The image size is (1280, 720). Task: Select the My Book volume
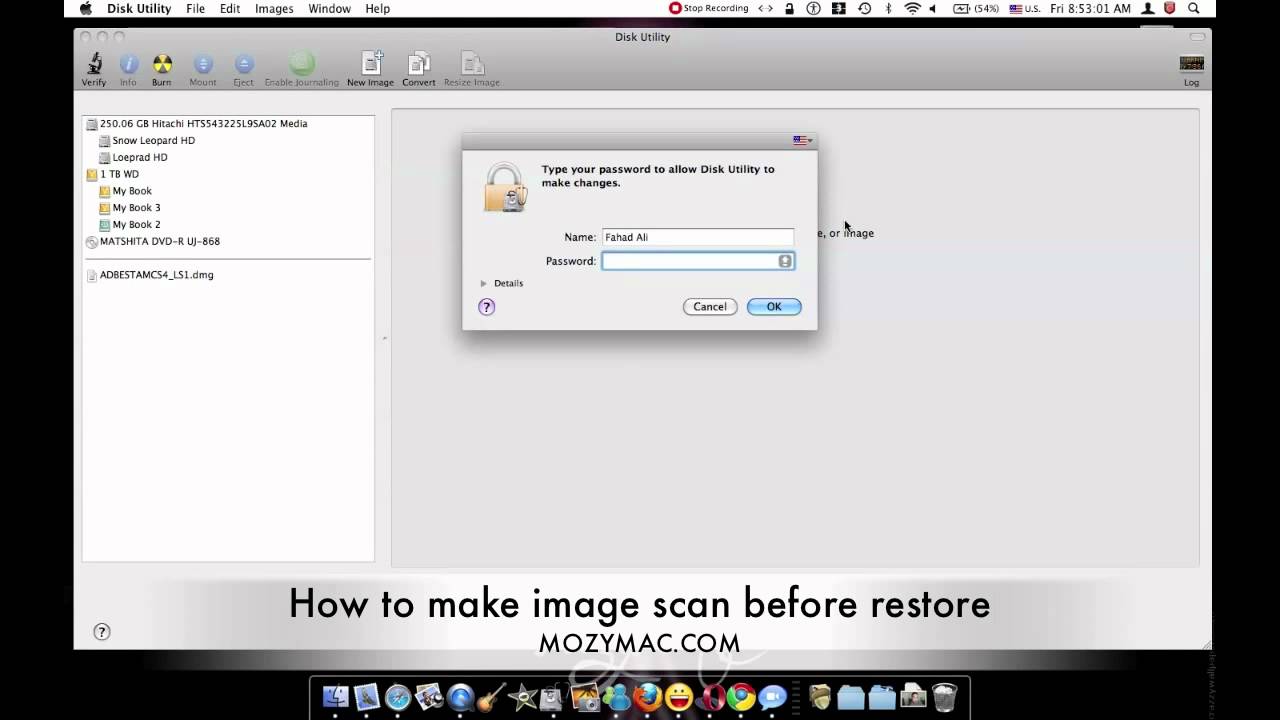coord(132,191)
